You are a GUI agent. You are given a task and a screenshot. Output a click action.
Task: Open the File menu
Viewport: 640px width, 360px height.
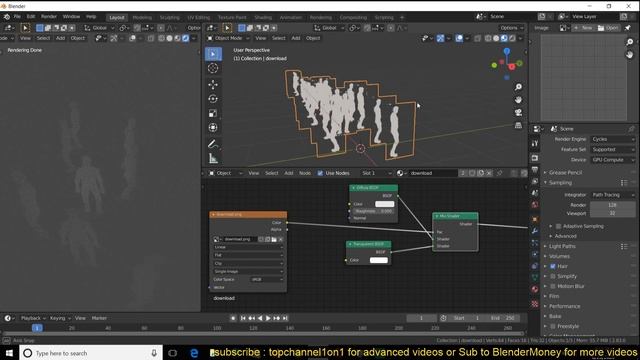[17, 17]
